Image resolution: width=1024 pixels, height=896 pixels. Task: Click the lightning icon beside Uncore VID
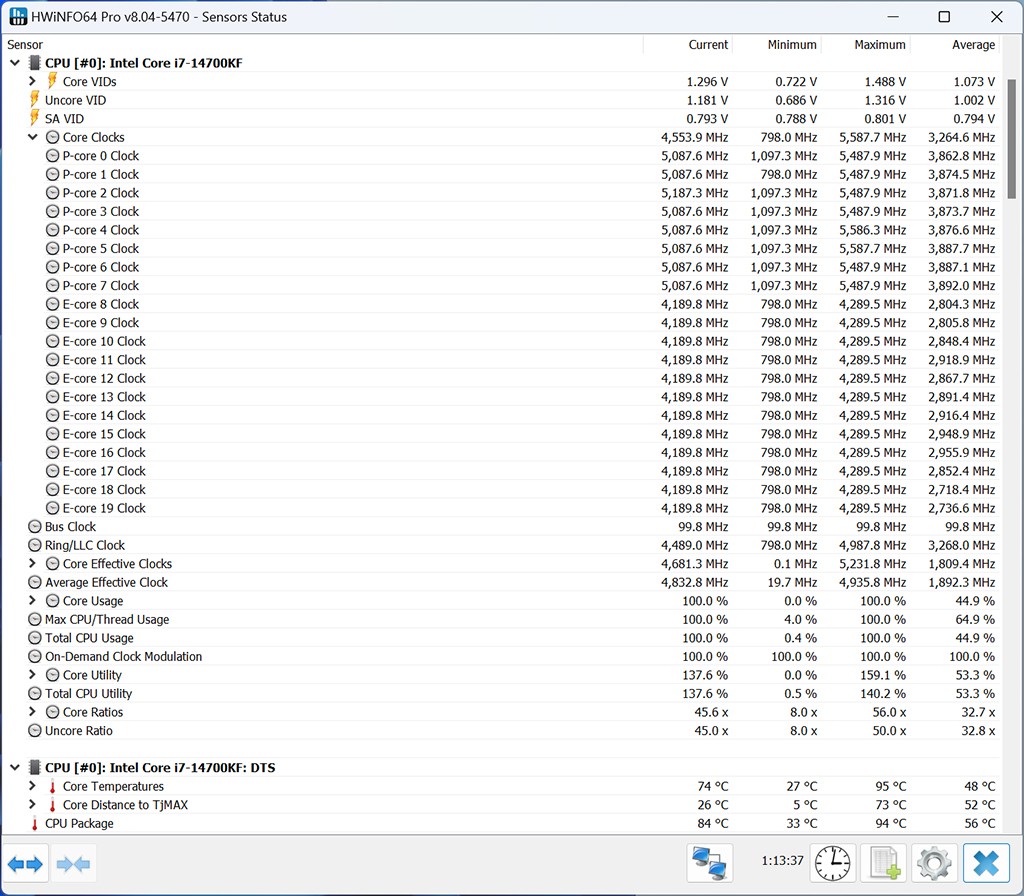(35, 99)
